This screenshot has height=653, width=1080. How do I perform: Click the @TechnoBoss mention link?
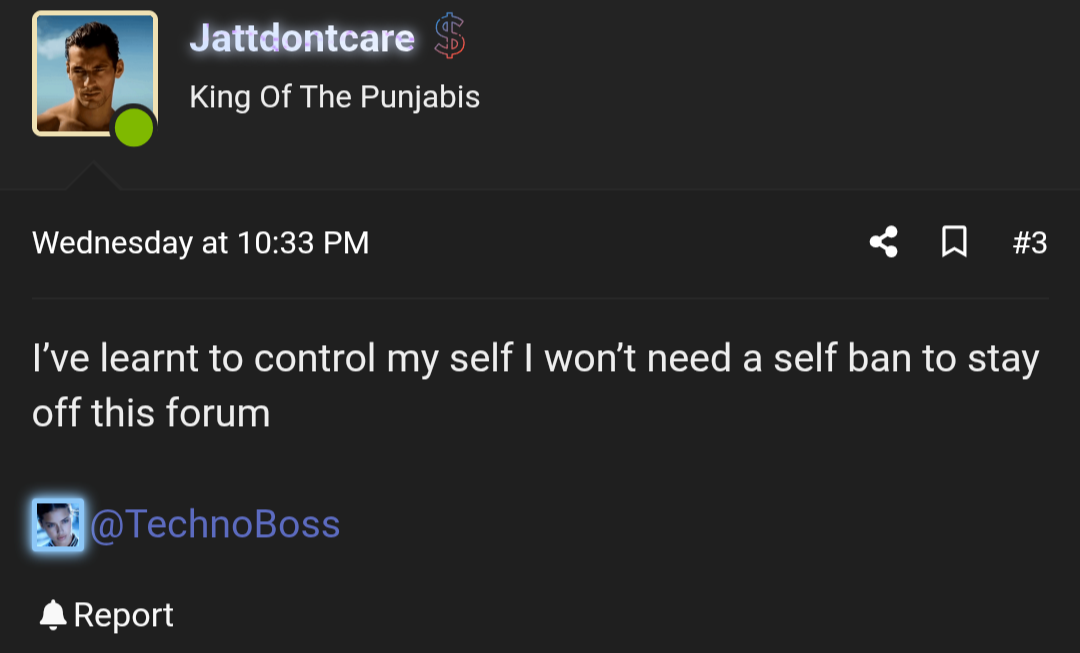[215, 525]
